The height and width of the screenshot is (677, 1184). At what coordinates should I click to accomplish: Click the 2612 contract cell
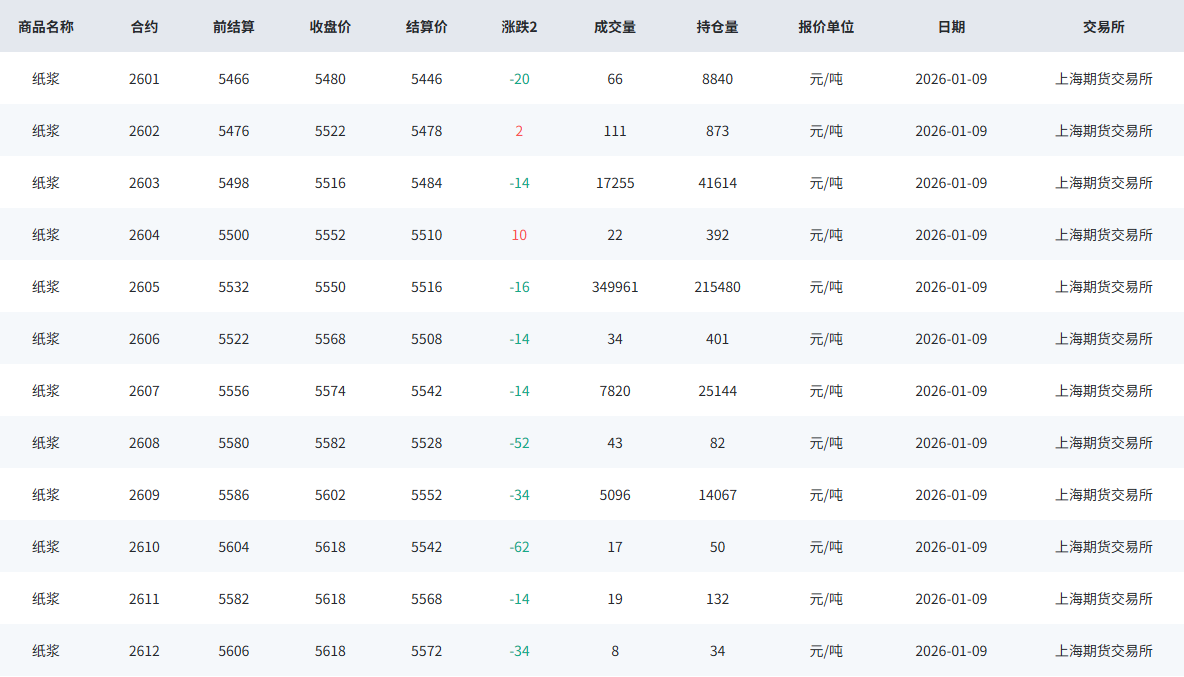point(144,651)
